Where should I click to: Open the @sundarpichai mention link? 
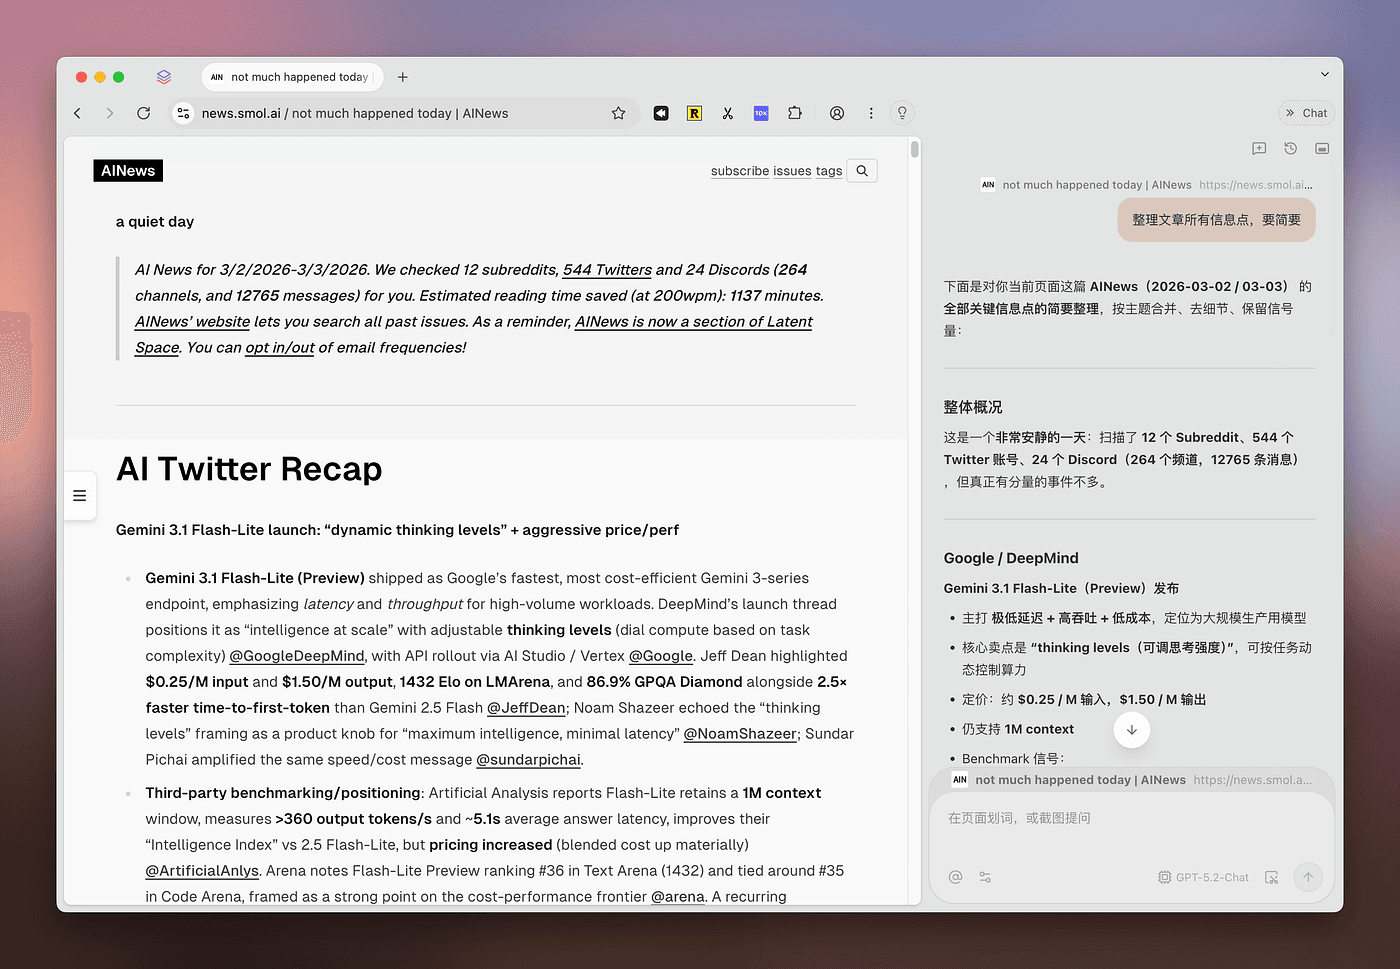(x=528, y=760)
